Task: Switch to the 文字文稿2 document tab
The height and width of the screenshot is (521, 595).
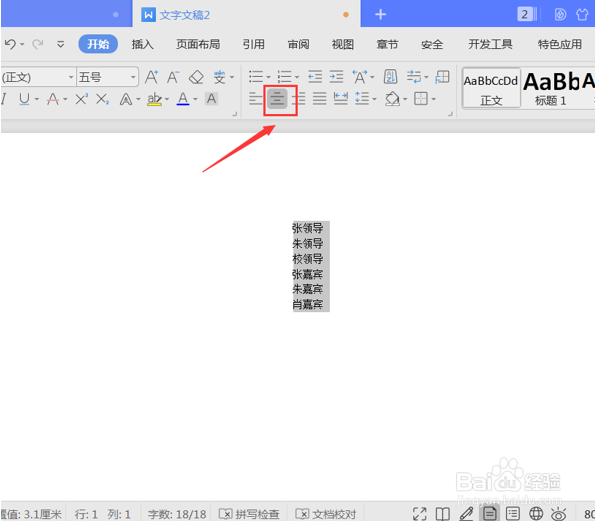Action: pos(246,15)
